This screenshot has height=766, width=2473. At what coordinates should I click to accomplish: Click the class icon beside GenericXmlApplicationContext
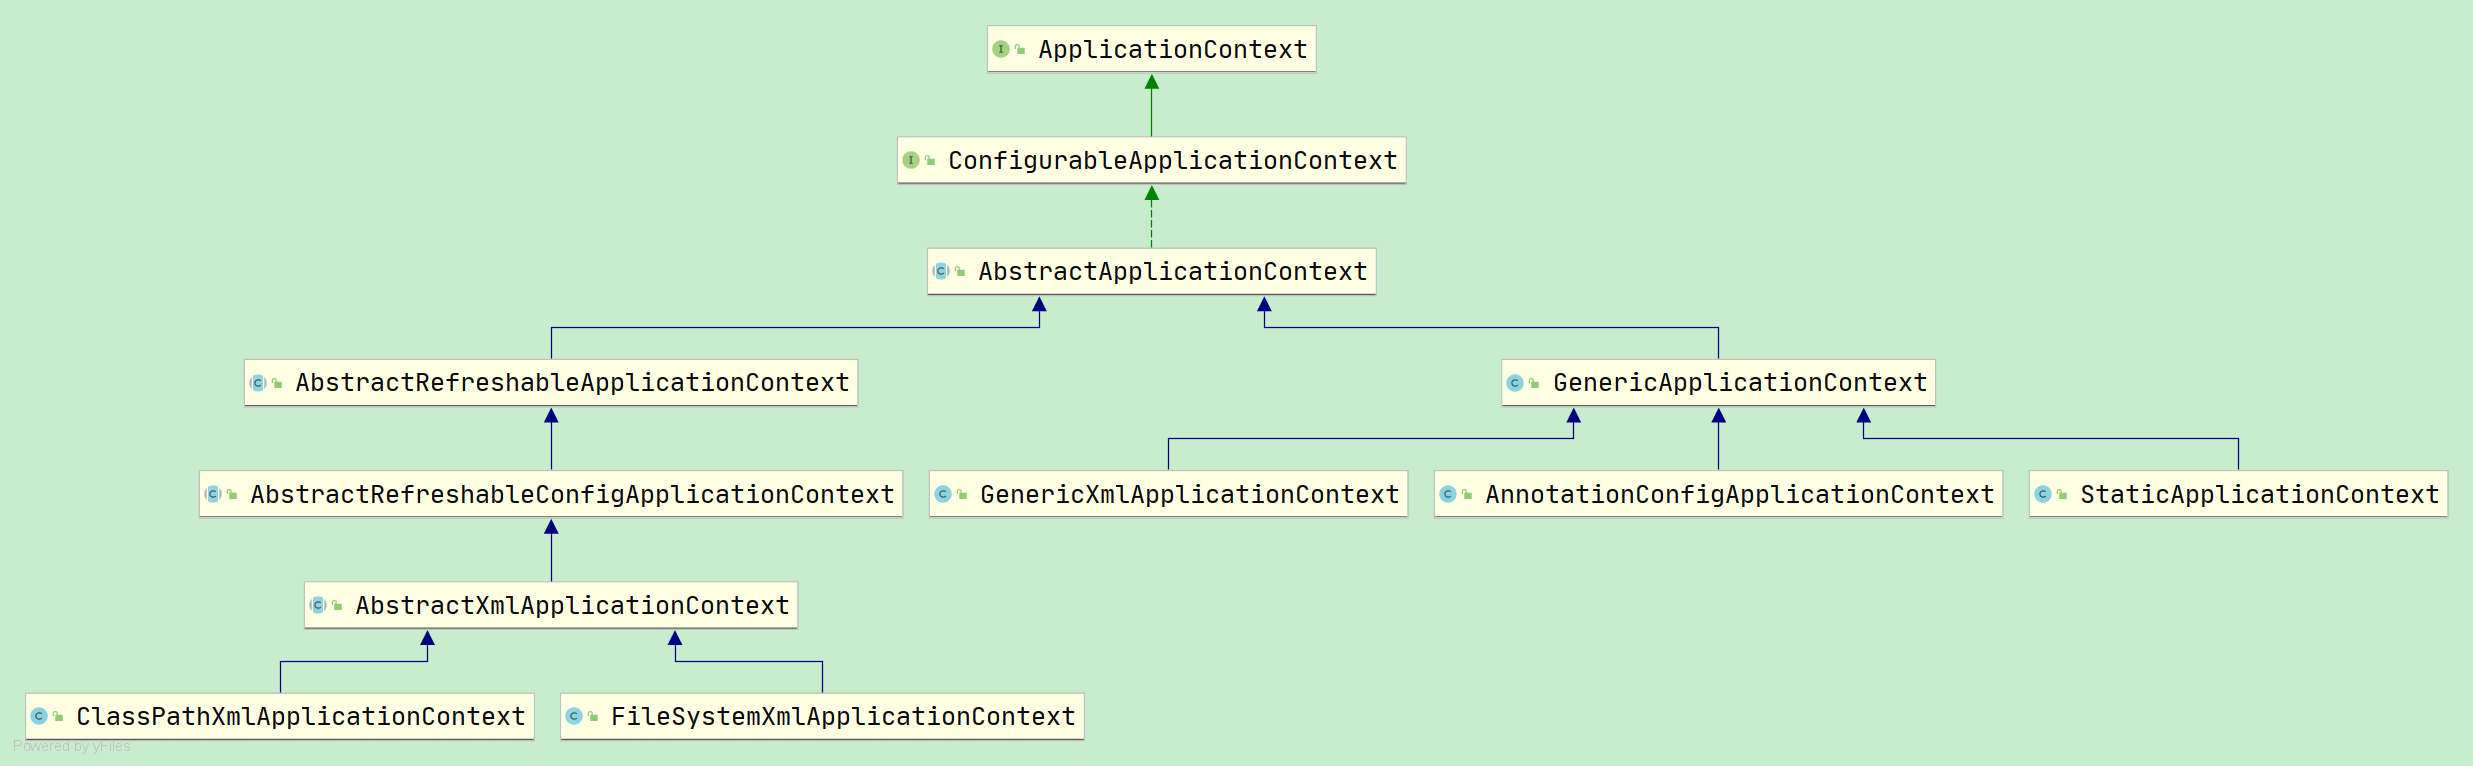pos(942,494)
